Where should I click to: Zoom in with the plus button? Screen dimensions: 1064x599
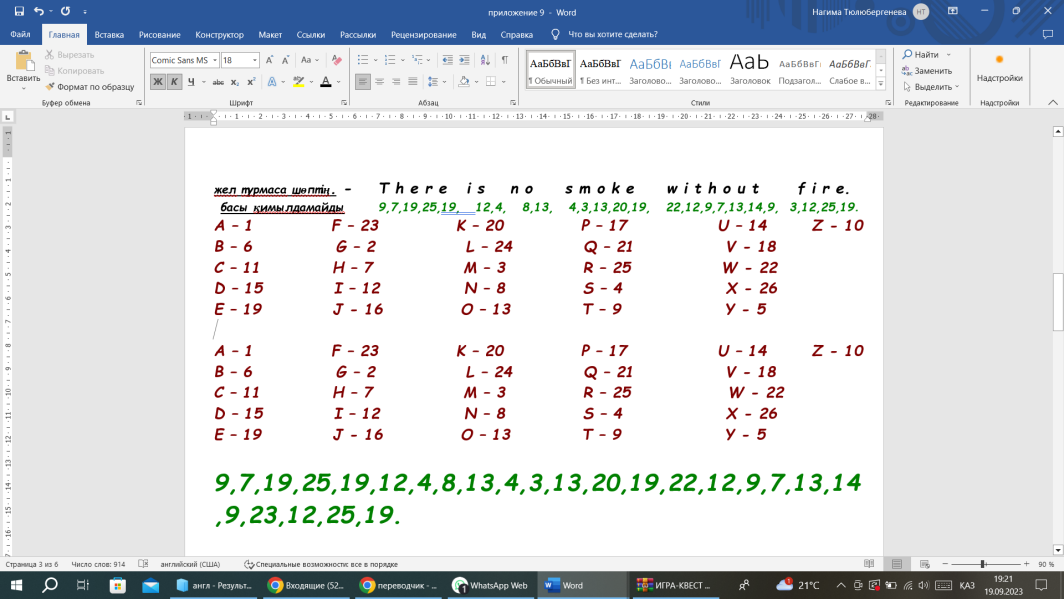[1026, 564]
